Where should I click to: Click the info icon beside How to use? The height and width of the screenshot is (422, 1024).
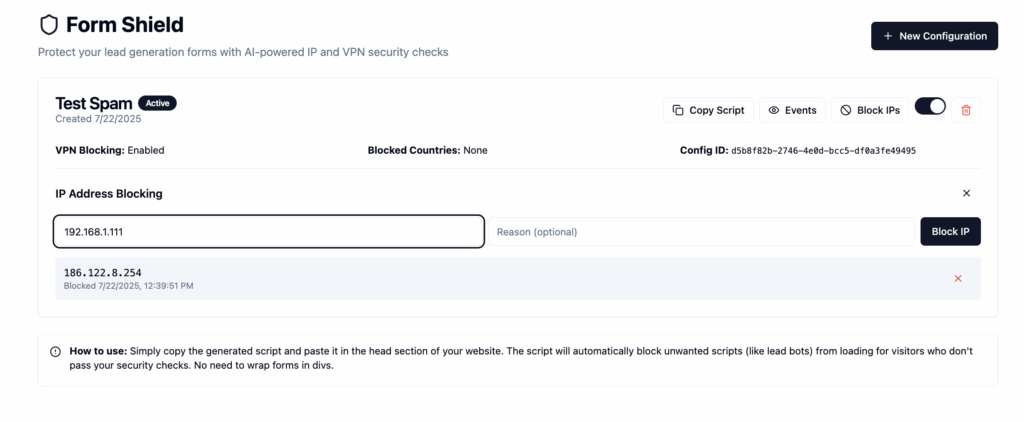(x=56, y=352)
